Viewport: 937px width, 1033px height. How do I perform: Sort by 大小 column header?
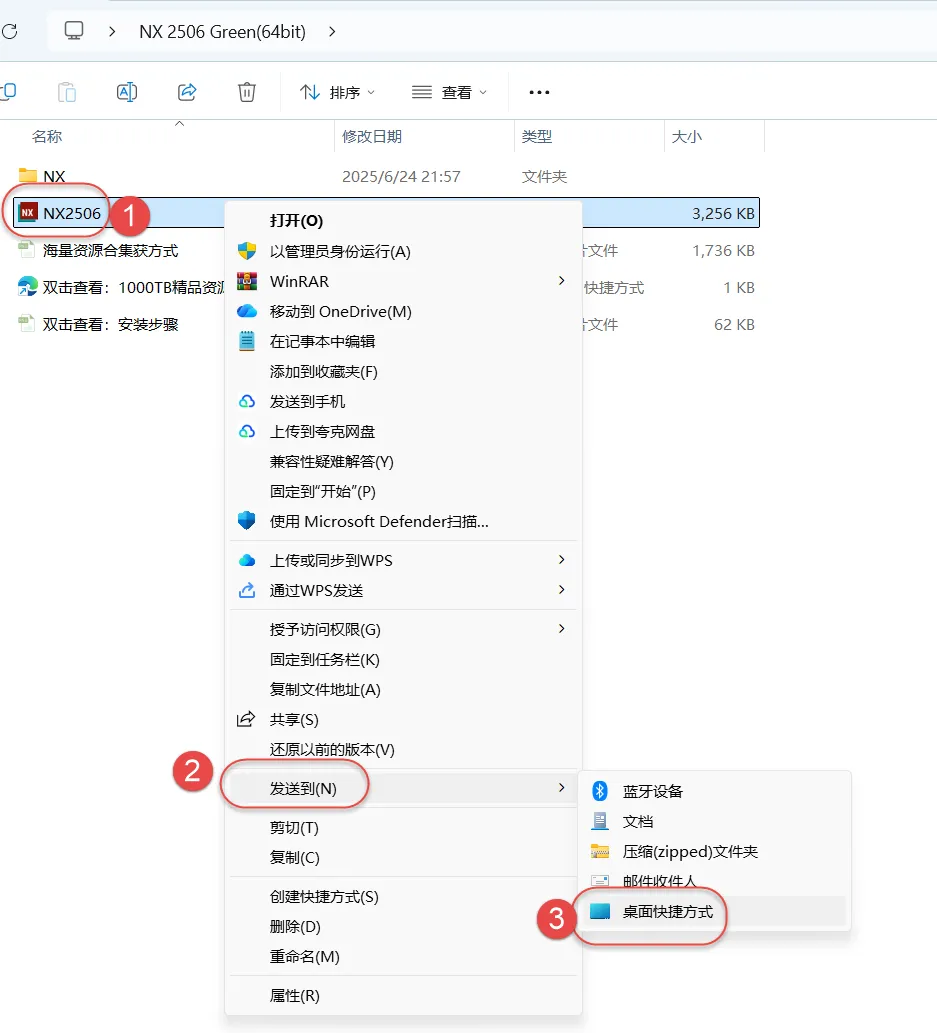687,136
